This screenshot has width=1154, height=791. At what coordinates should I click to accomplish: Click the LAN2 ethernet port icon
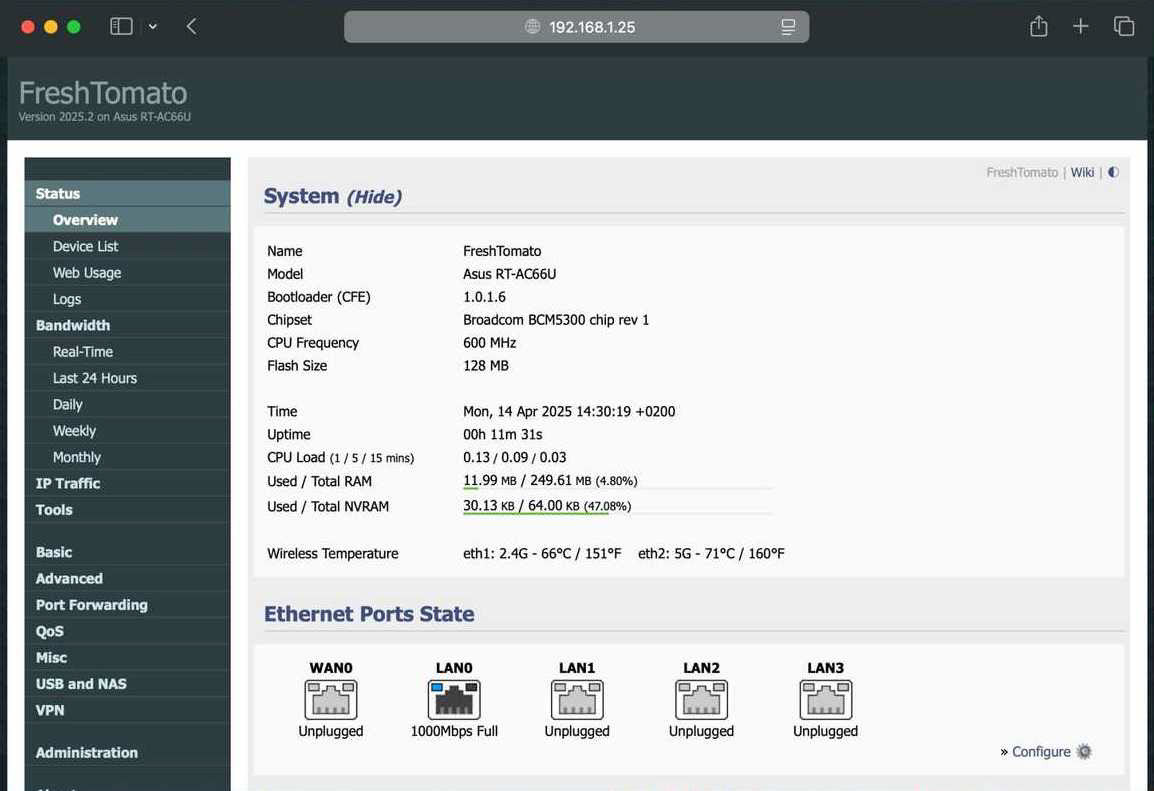[701, 699]
